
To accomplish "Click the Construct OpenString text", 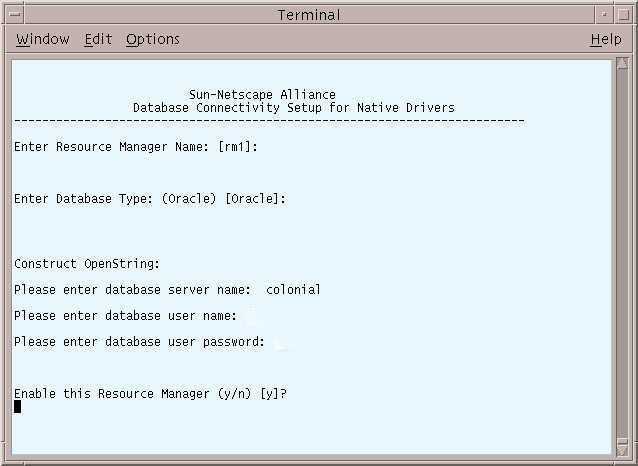I will [87, 264].
